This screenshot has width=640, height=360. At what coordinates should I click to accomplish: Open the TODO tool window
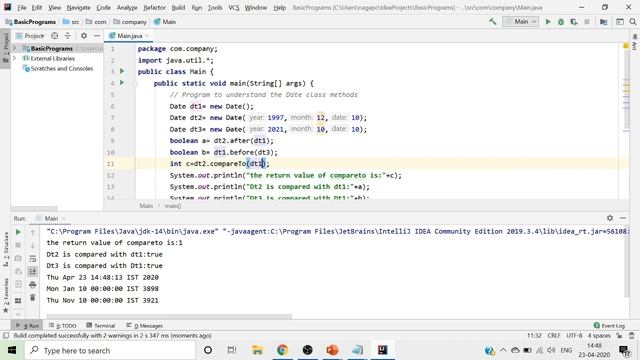click(x=62, y=325)
